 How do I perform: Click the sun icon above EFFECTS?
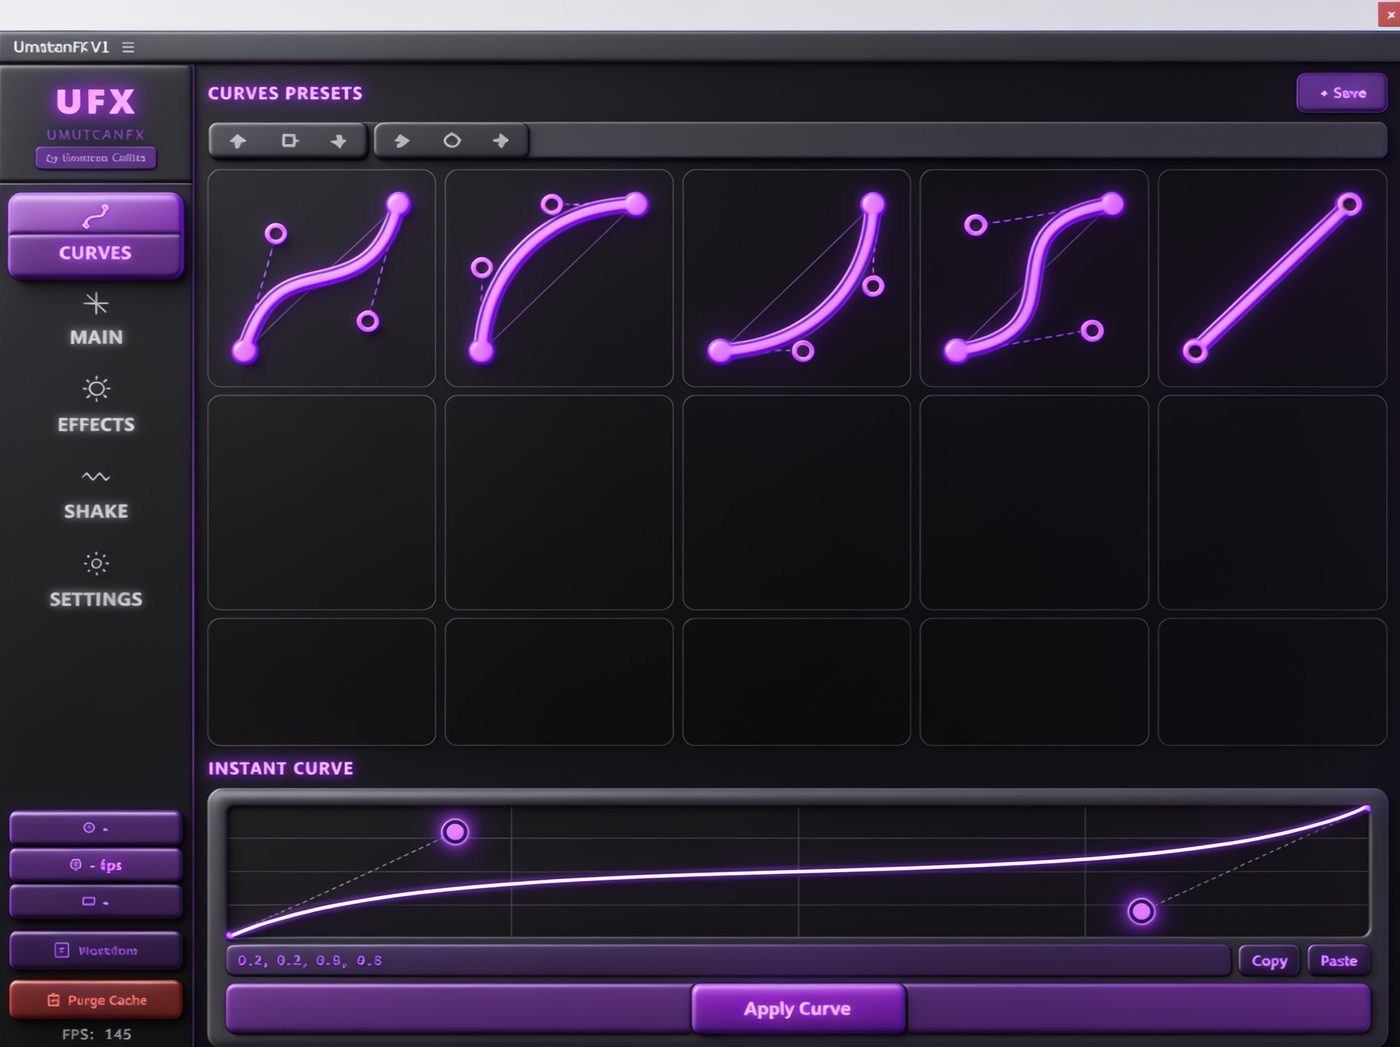(96, 389)
